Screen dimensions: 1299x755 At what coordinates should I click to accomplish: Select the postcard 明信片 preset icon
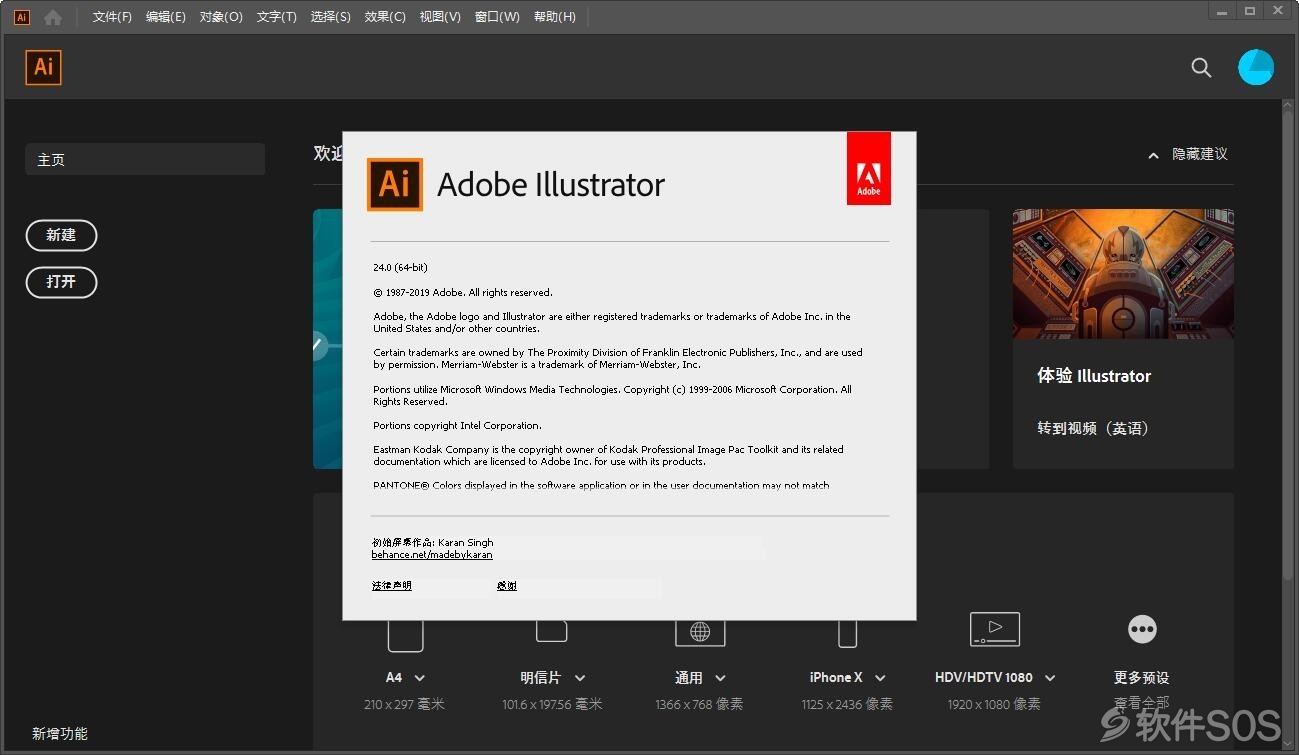tap(552, 630)
